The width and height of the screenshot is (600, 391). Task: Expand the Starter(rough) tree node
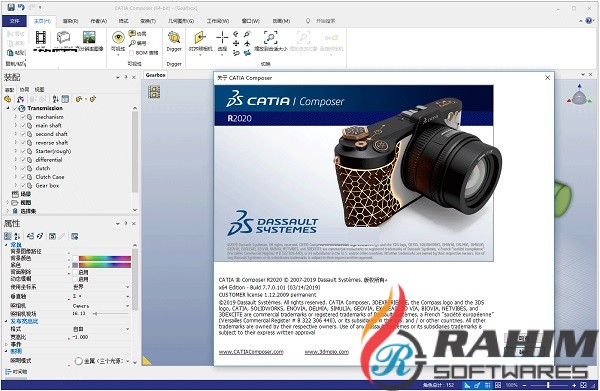tap(16, 151)
